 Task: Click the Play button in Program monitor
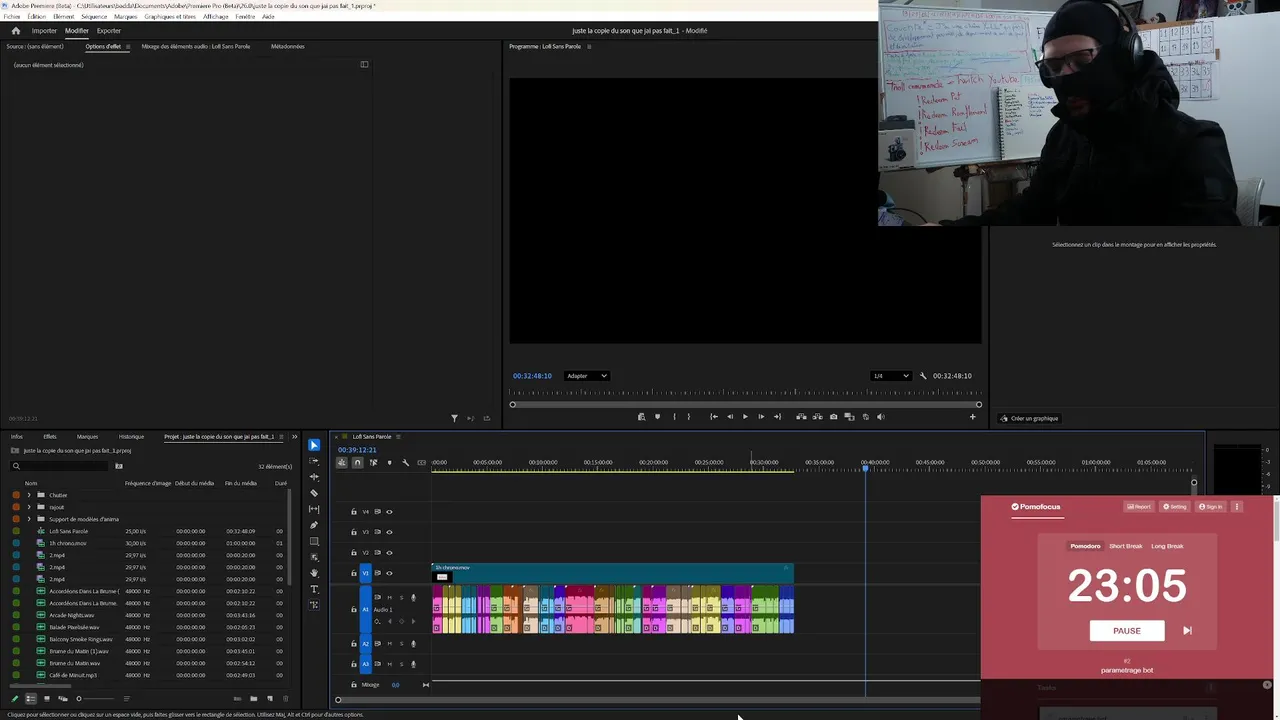(x=744, y=417)
